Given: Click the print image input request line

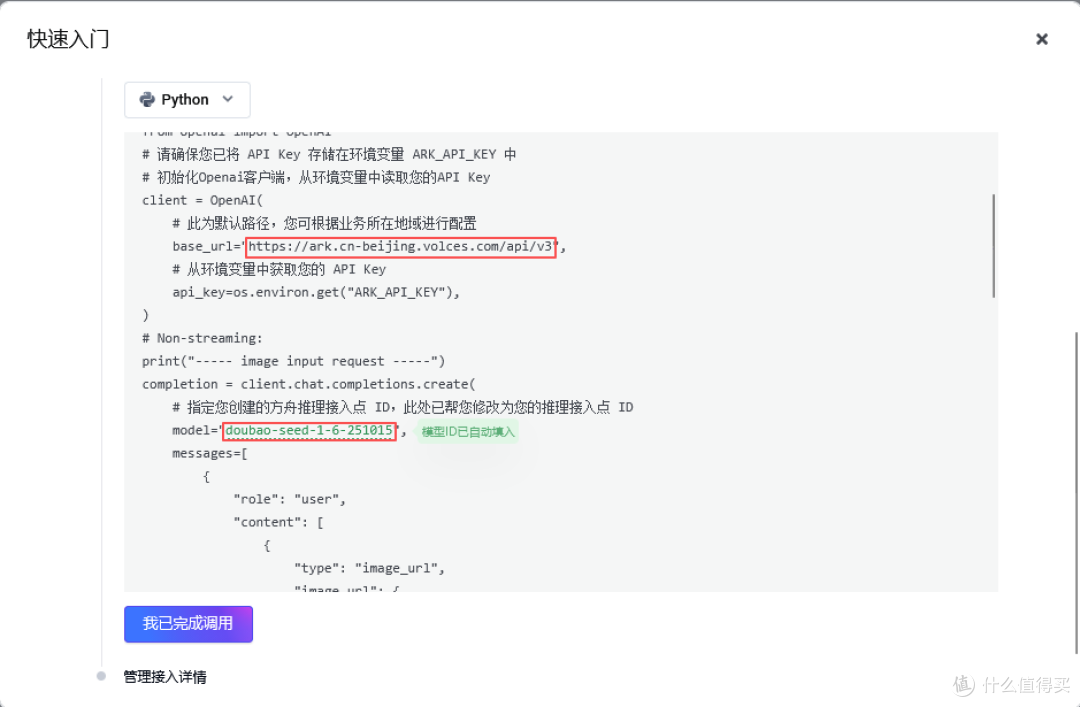Looking at the screenshot, I should tap(293, 361).
